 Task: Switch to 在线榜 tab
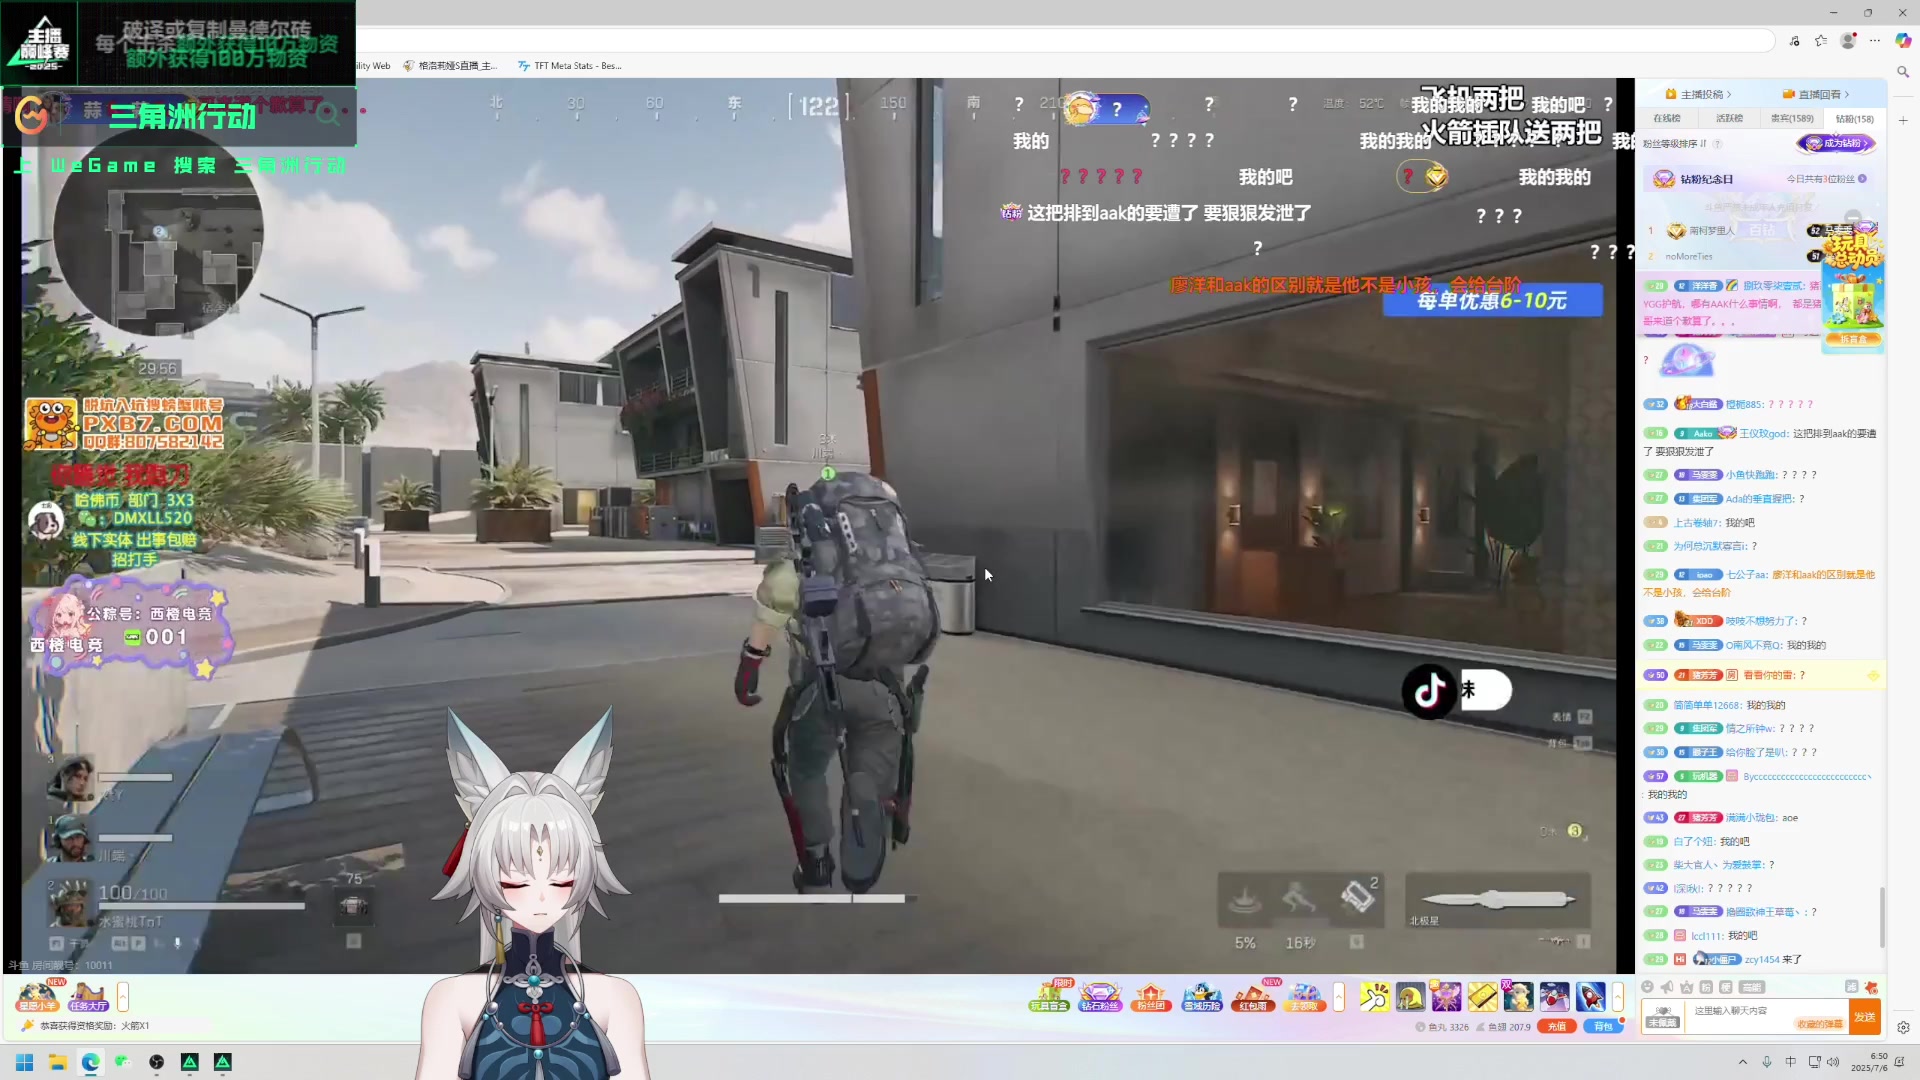1667,118
